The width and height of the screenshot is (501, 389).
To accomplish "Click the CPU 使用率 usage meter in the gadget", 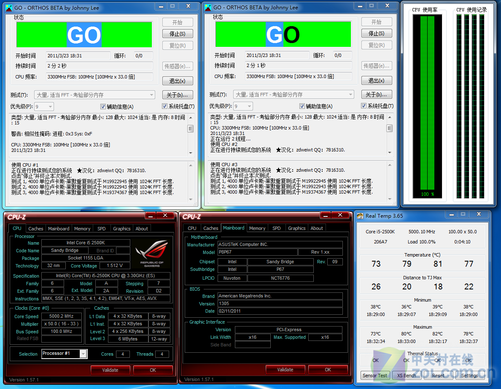I will coord(427,107).
